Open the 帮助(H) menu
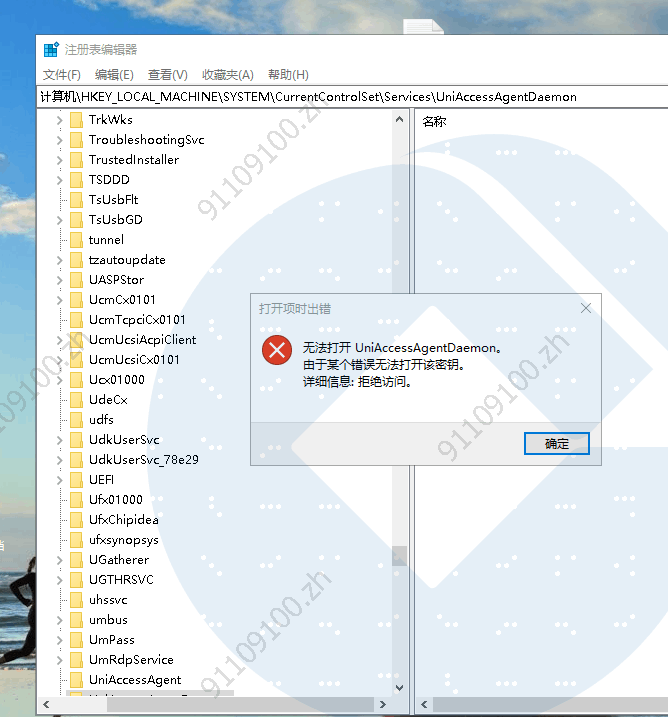This screenshot has width=668, height=717. click(x=289, y=75)
